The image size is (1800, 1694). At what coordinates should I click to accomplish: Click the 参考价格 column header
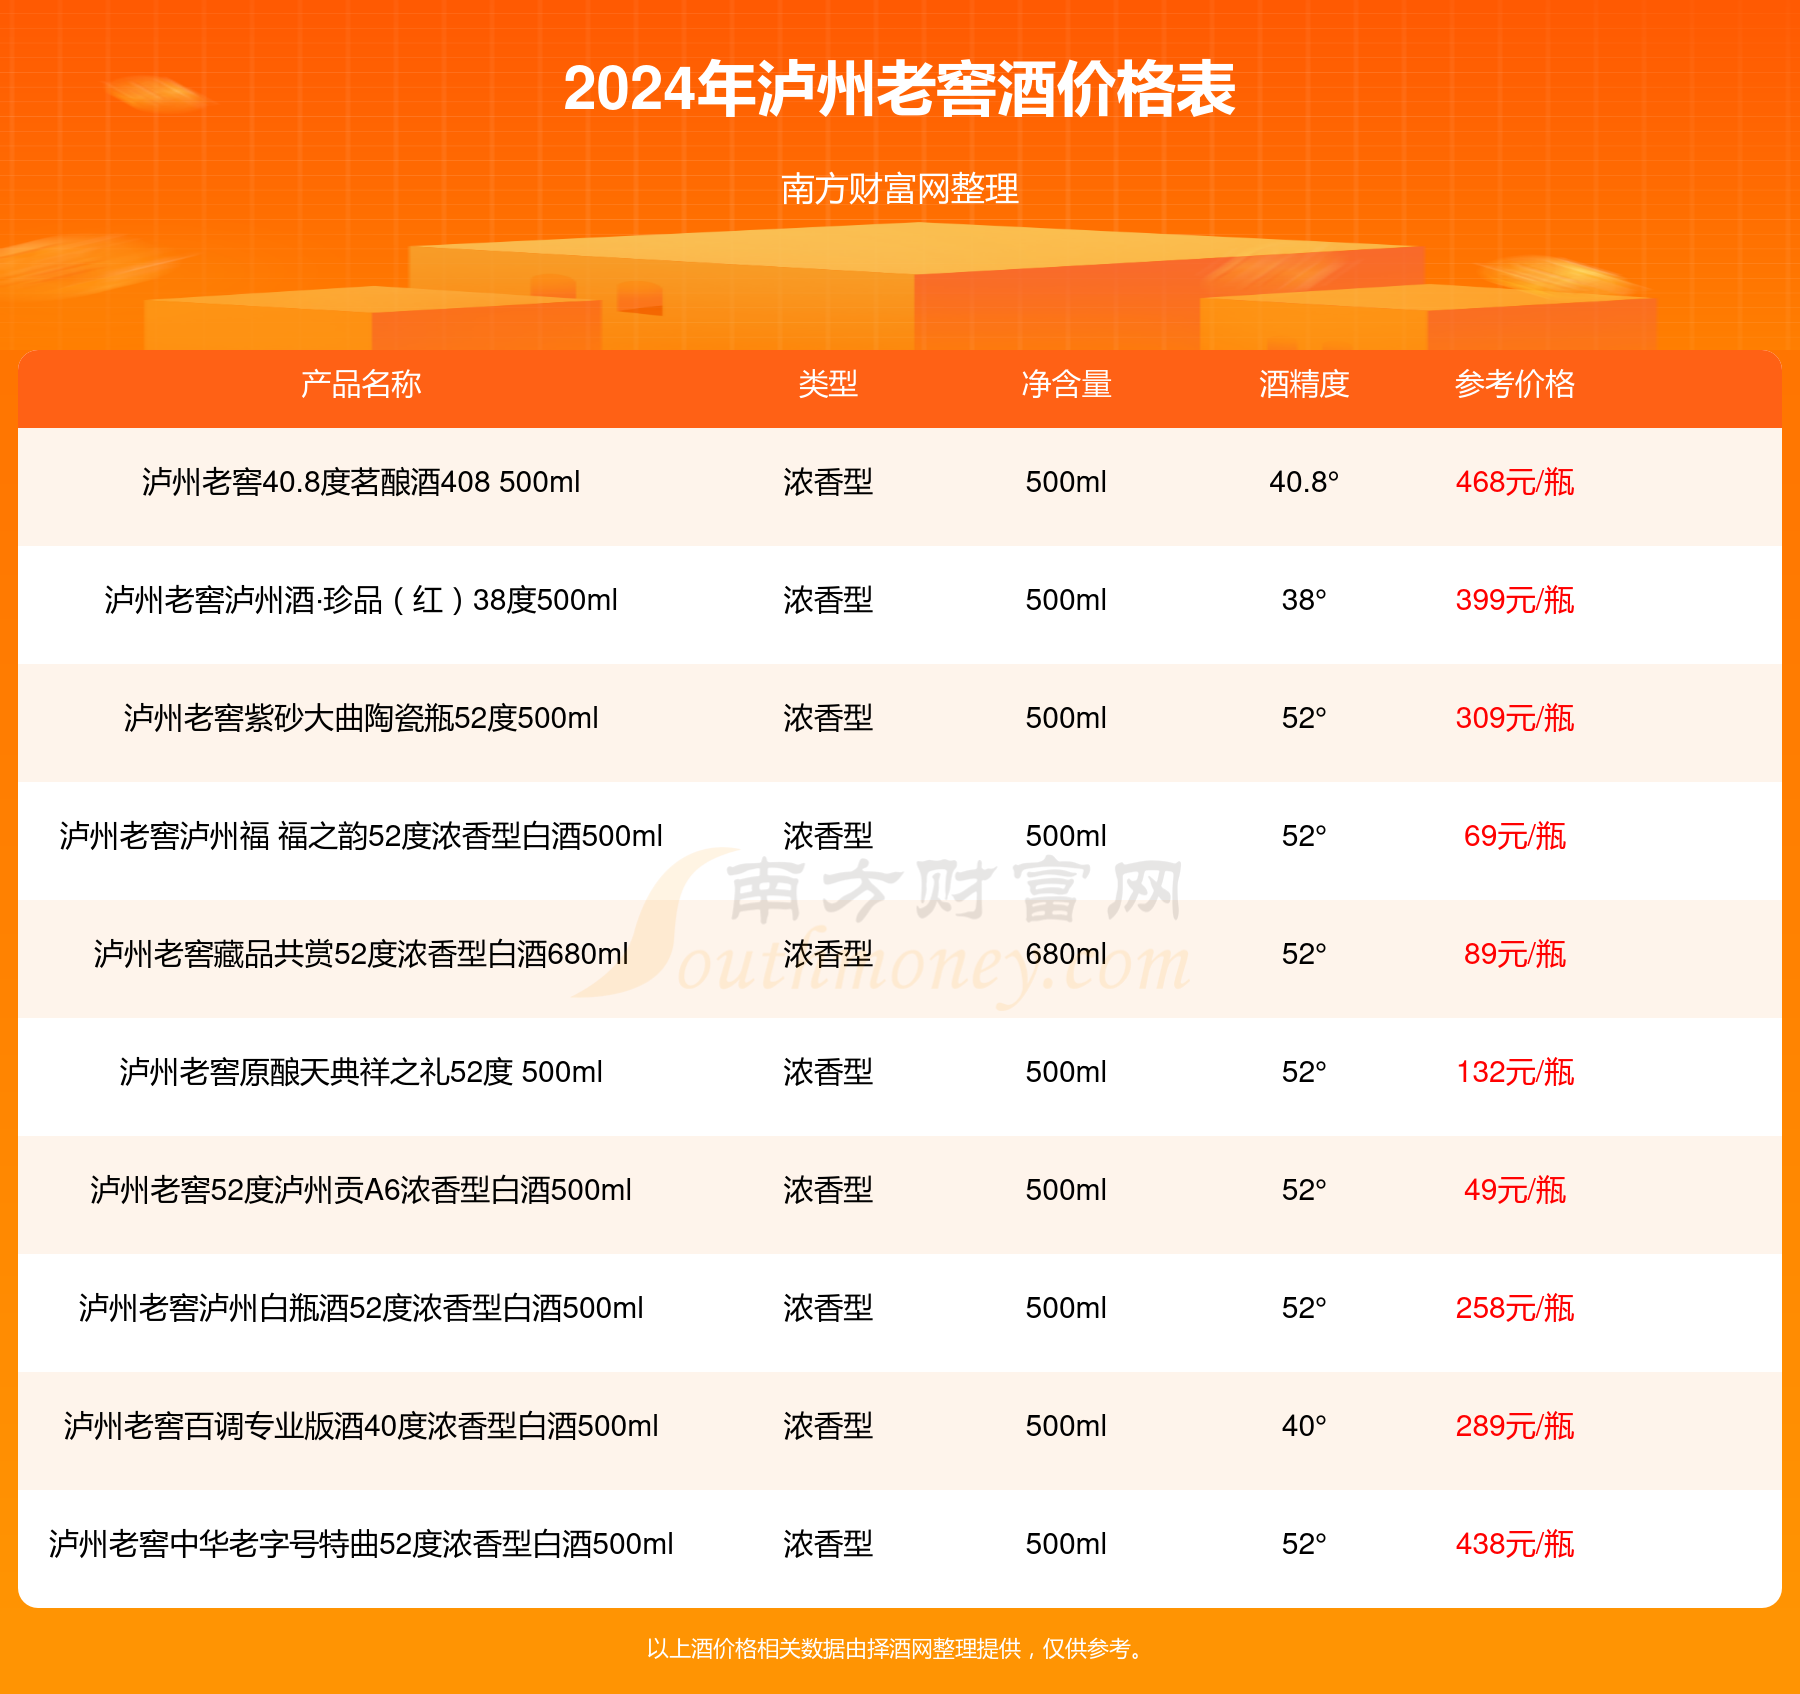(x=1515, y=384)
